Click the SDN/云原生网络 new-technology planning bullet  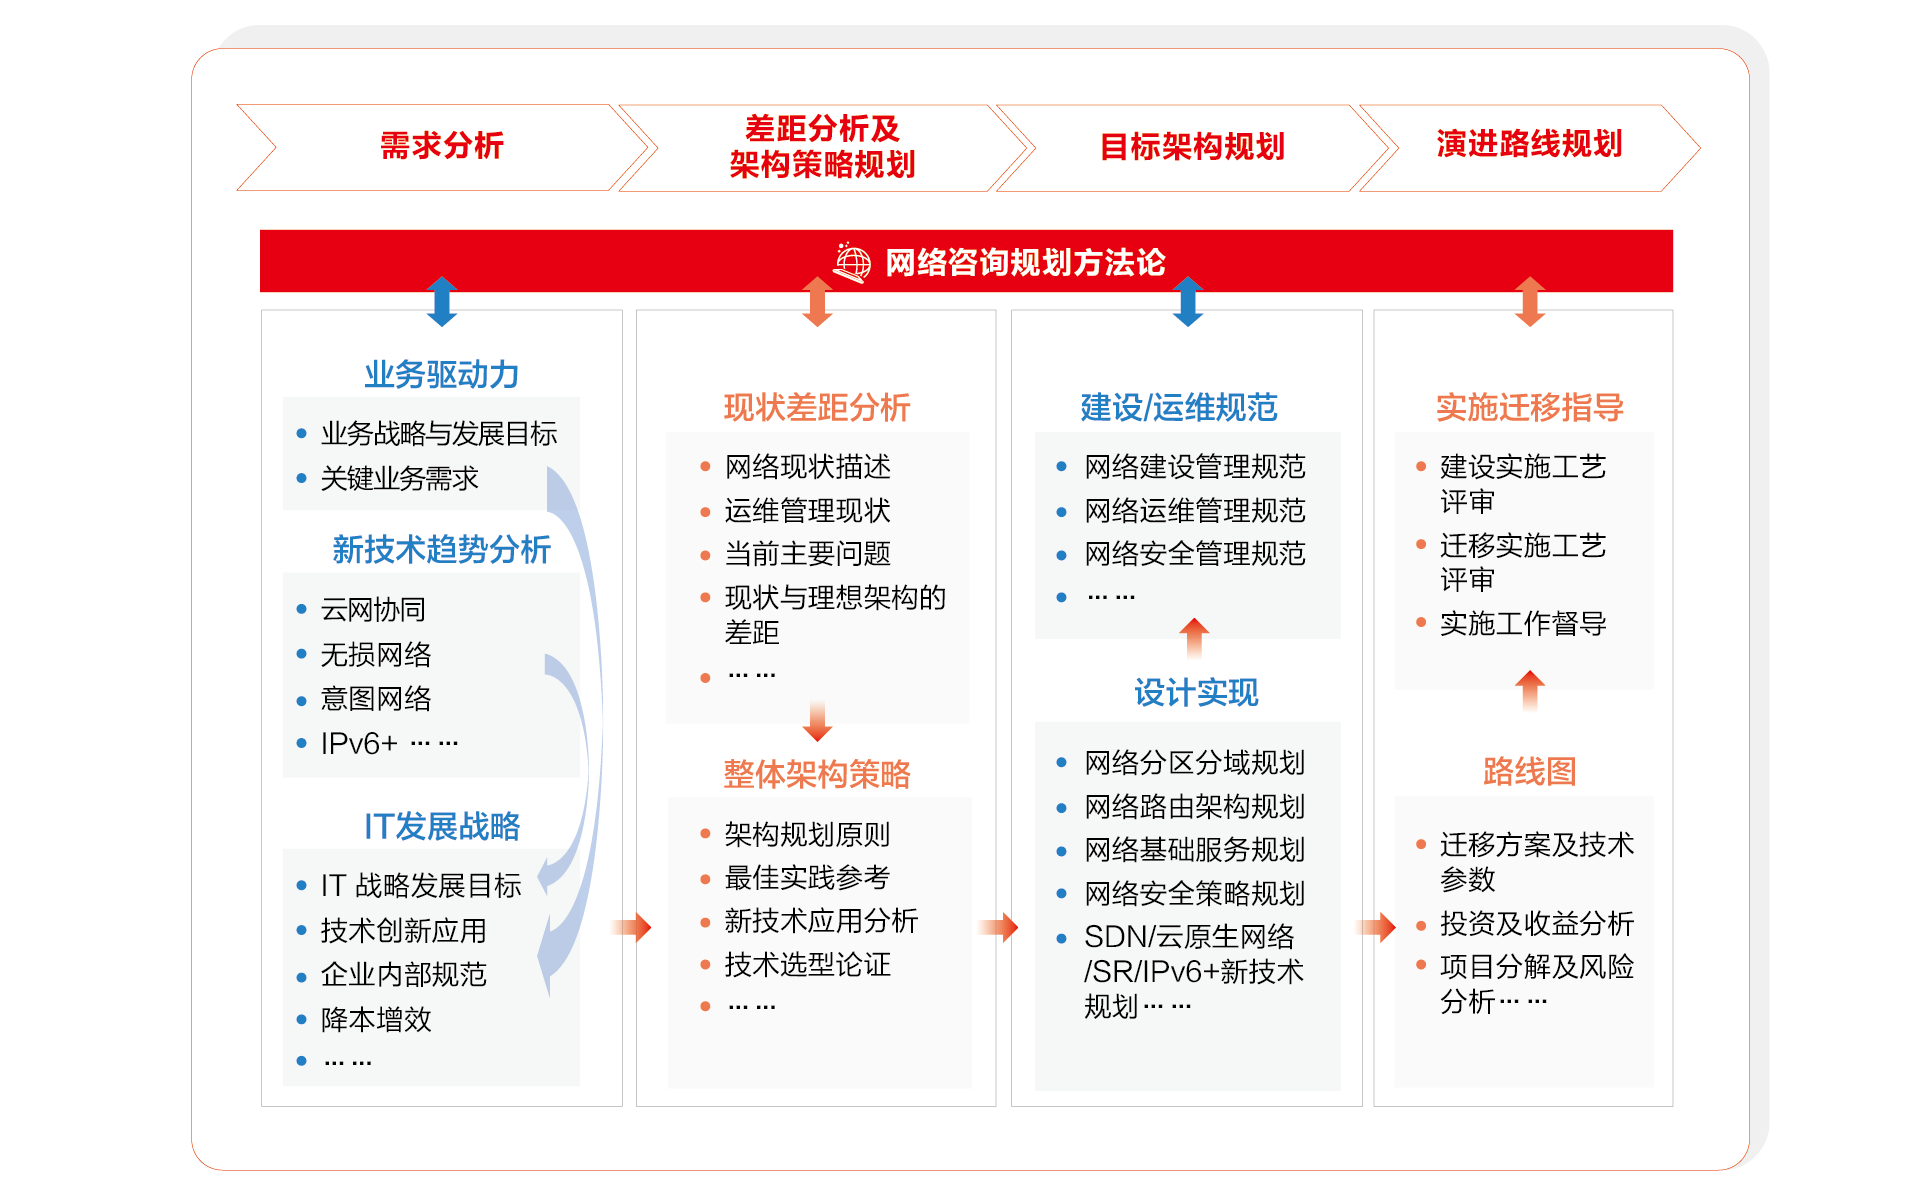pyautogui.click(x=1194, y=972)
